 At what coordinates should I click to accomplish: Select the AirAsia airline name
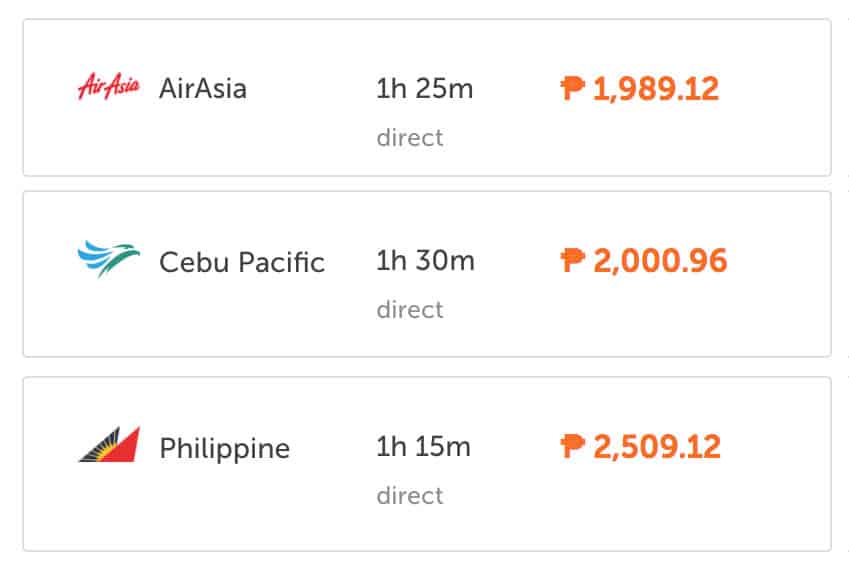202,89
